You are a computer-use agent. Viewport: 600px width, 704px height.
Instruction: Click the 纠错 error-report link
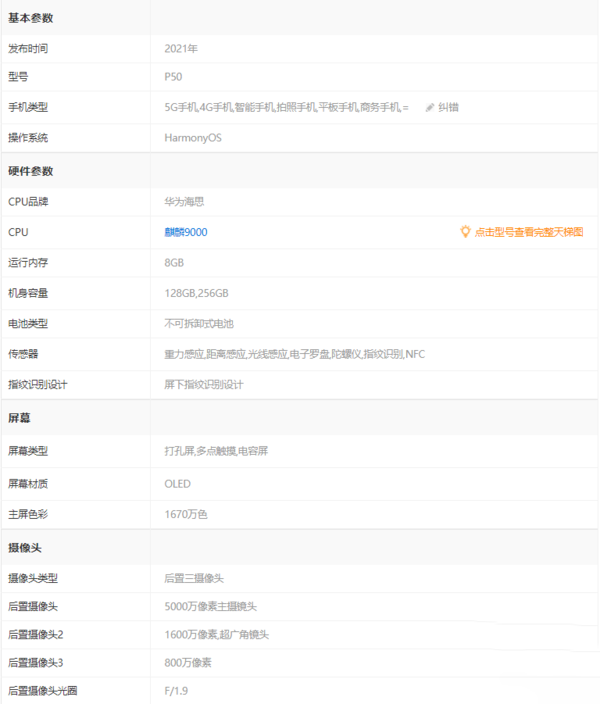tap(449, 107)
